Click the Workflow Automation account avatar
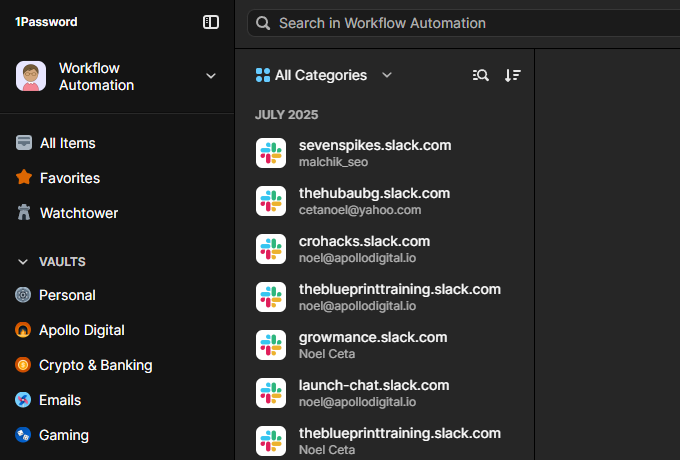This screenshot has width=680, height=460. click(x=31, y=76)
